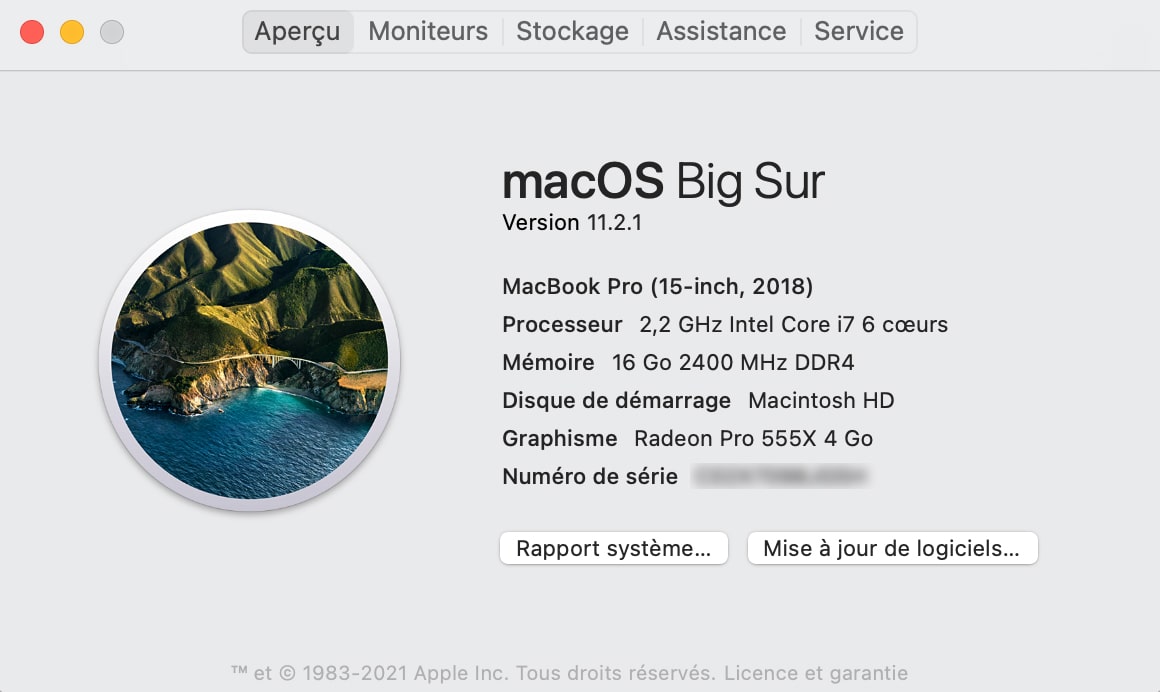Open Mise à jour de logiciels
Image resolution: width=1160 pixels, height=692 pixels.
892,547
